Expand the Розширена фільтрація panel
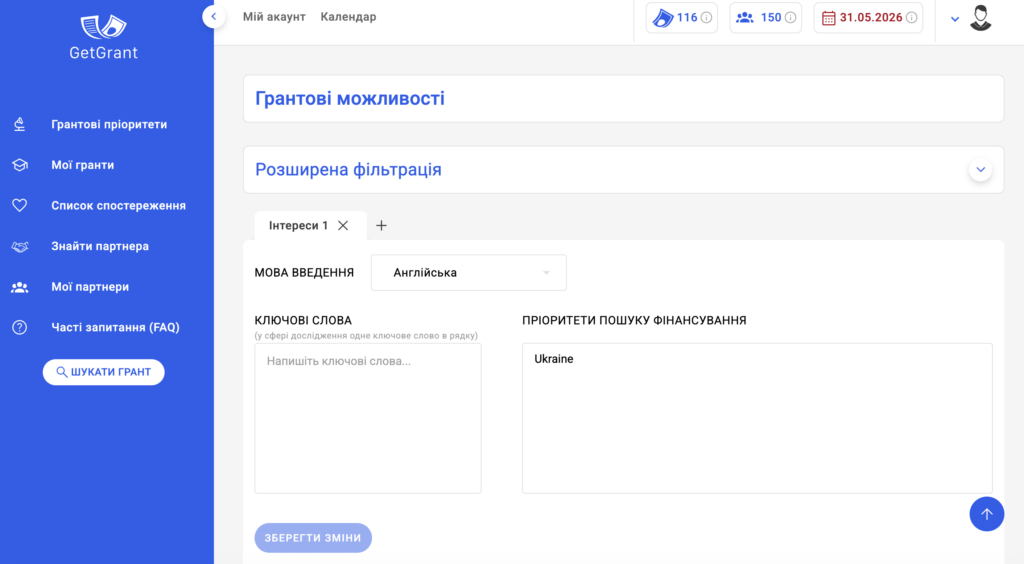Viewport: 1024px width, 564px height. pos(980,170)
